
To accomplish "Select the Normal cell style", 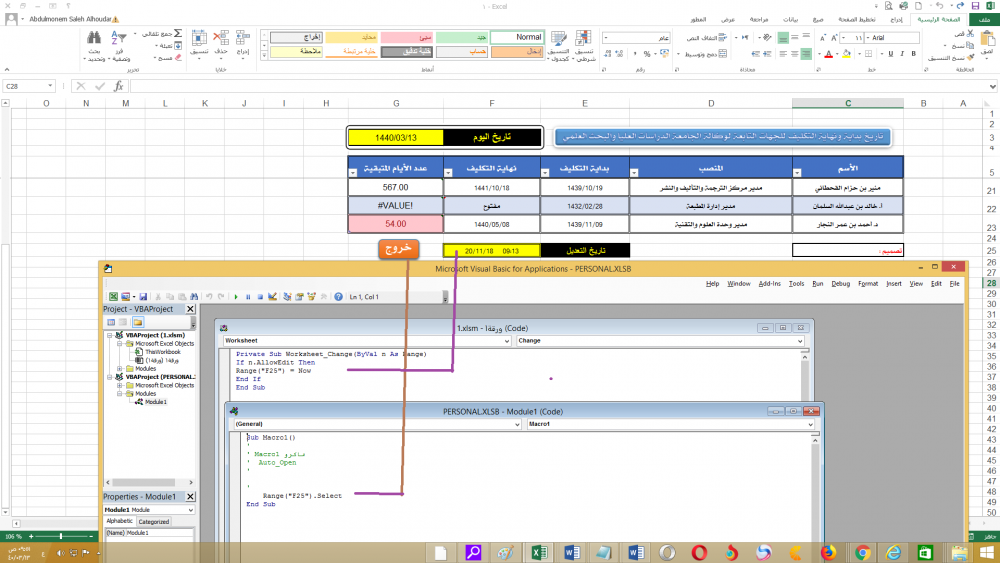I will 517,37.
